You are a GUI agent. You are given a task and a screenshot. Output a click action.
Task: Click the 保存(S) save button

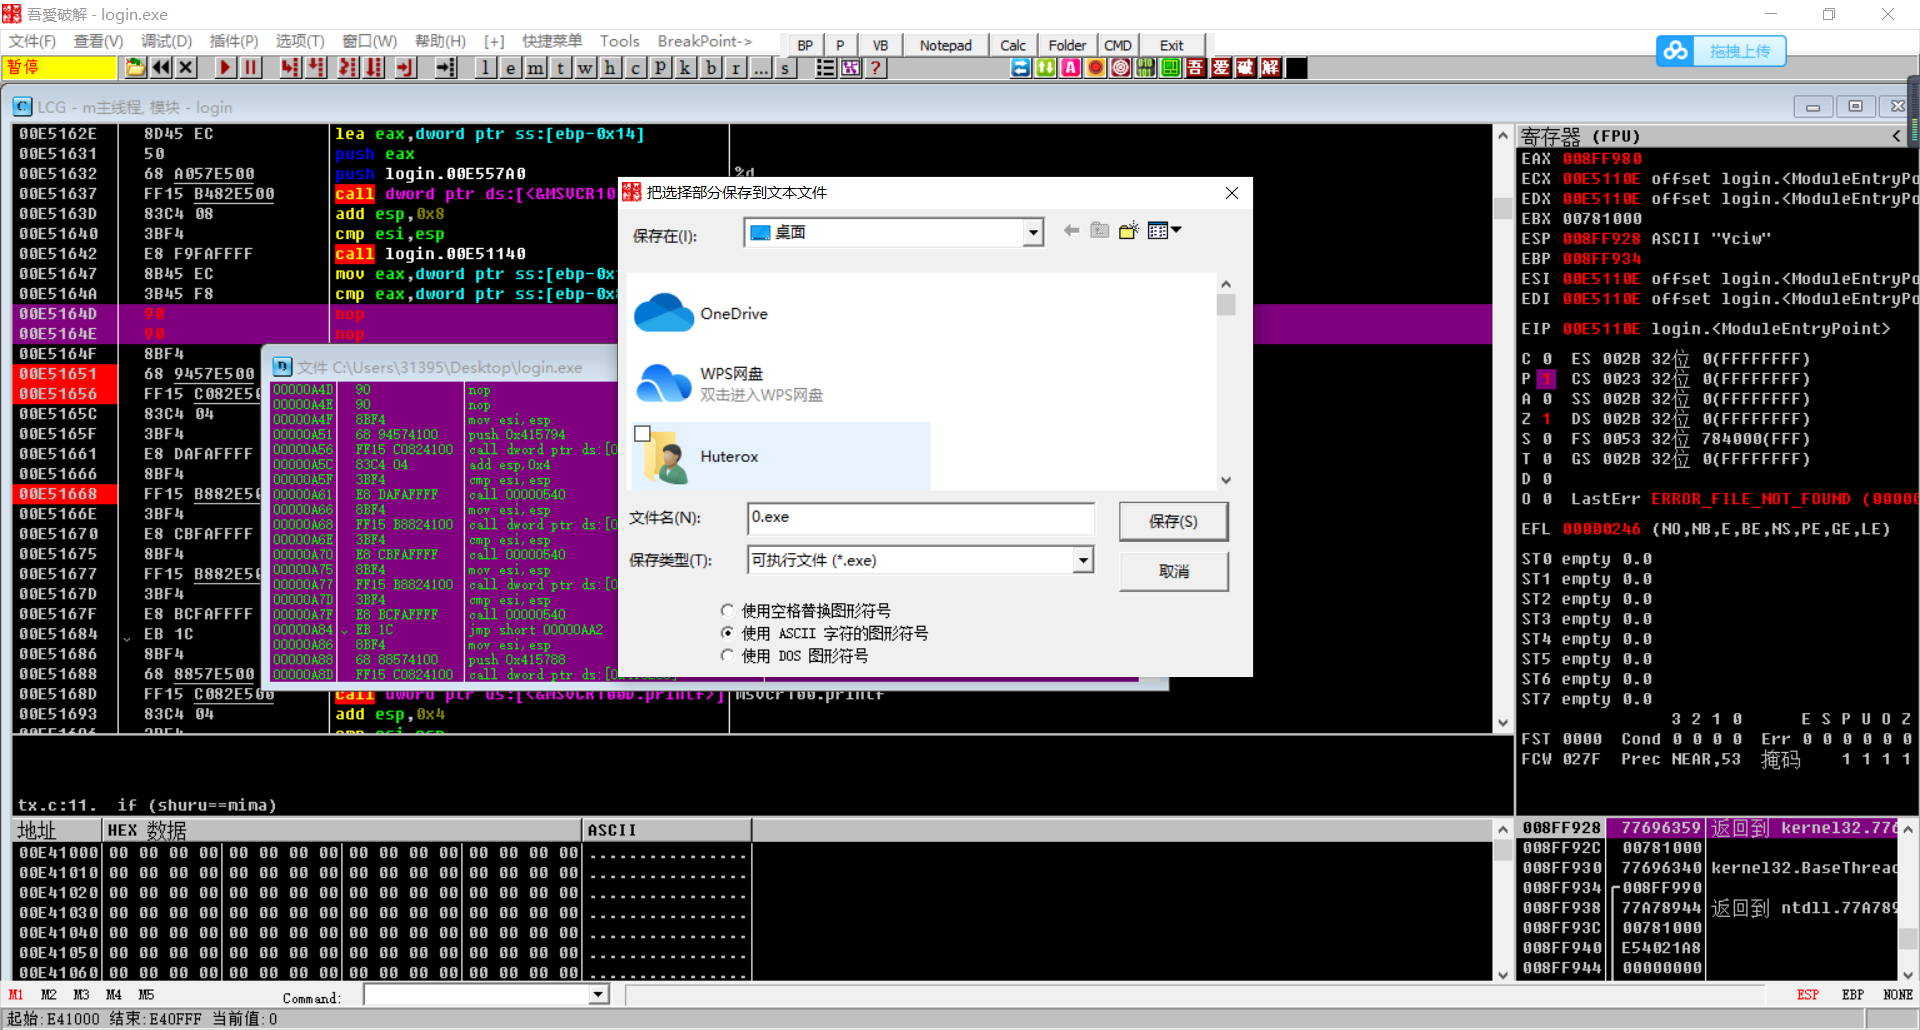coord(1173,521)
